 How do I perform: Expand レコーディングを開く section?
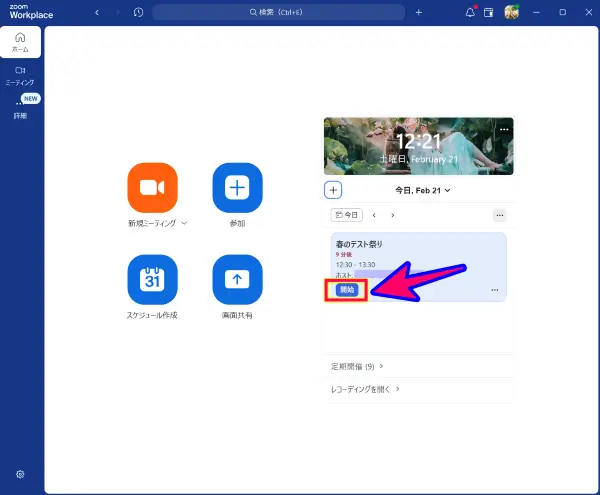[365, 389]
